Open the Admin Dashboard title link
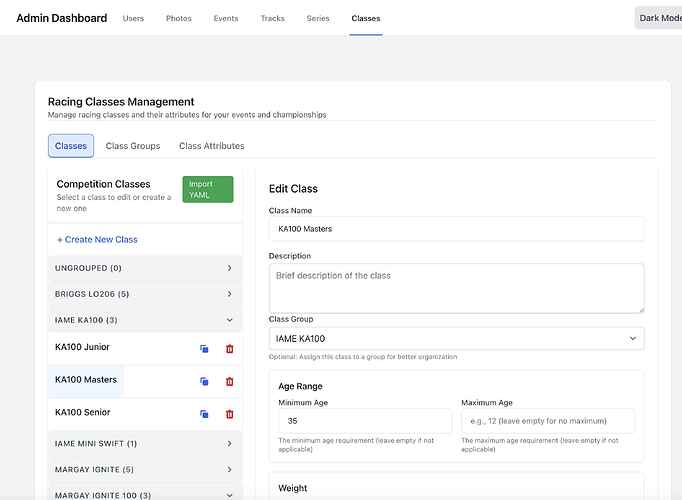This screenshot has height=500, width=682. (x=62, y=18)
